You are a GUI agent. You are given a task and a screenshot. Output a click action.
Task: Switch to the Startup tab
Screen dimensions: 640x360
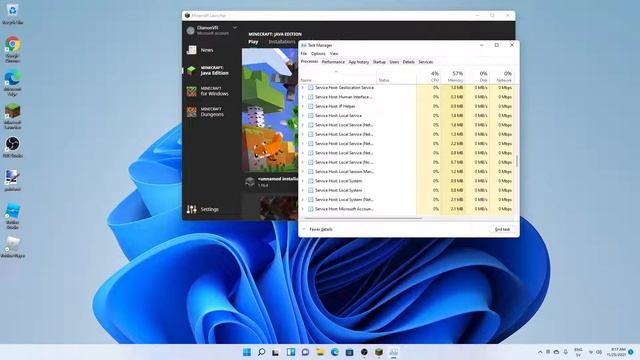[x=379, y=62]
